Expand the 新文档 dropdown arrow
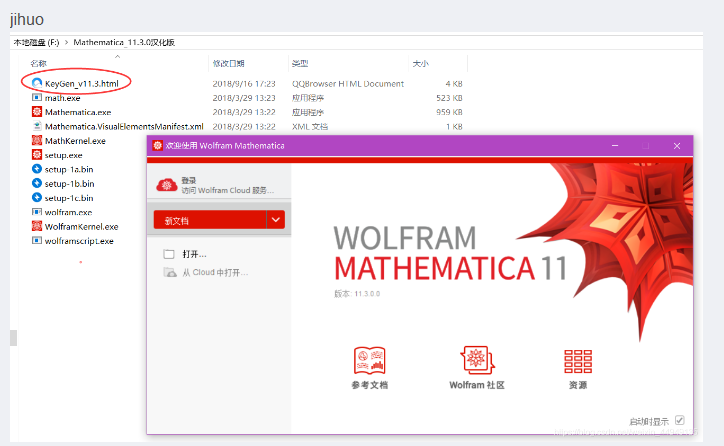The image size is (724, 446). (x=276, y=220)
